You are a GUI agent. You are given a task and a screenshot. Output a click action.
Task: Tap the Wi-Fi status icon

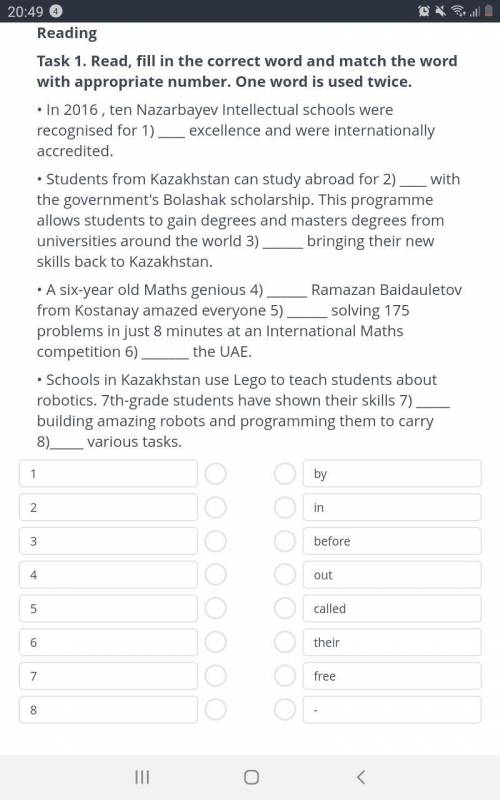458,11
